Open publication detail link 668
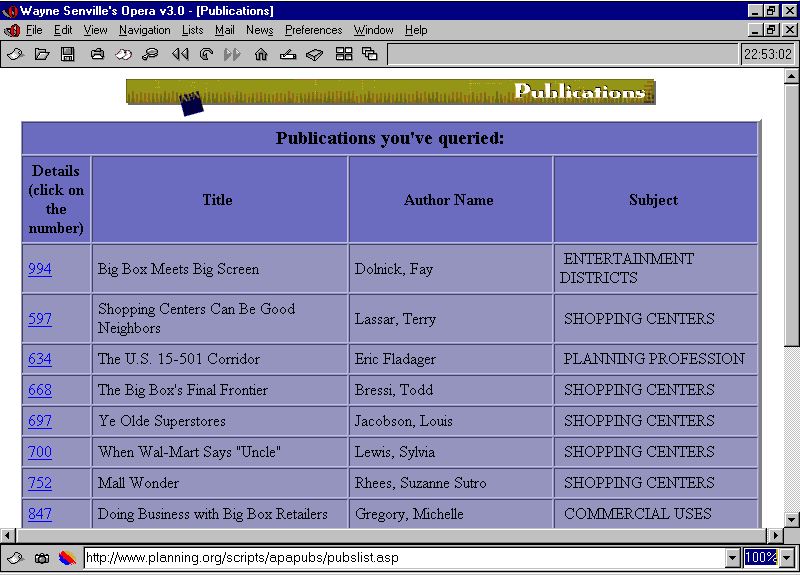The width and height of the screenshot is (800, 575). point(40,390)
